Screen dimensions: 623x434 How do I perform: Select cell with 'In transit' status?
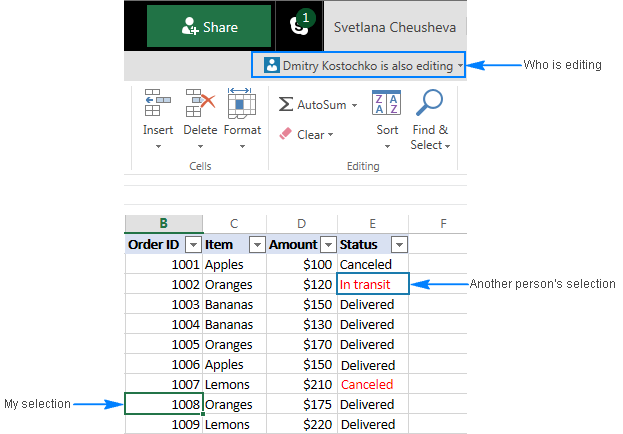374,285
